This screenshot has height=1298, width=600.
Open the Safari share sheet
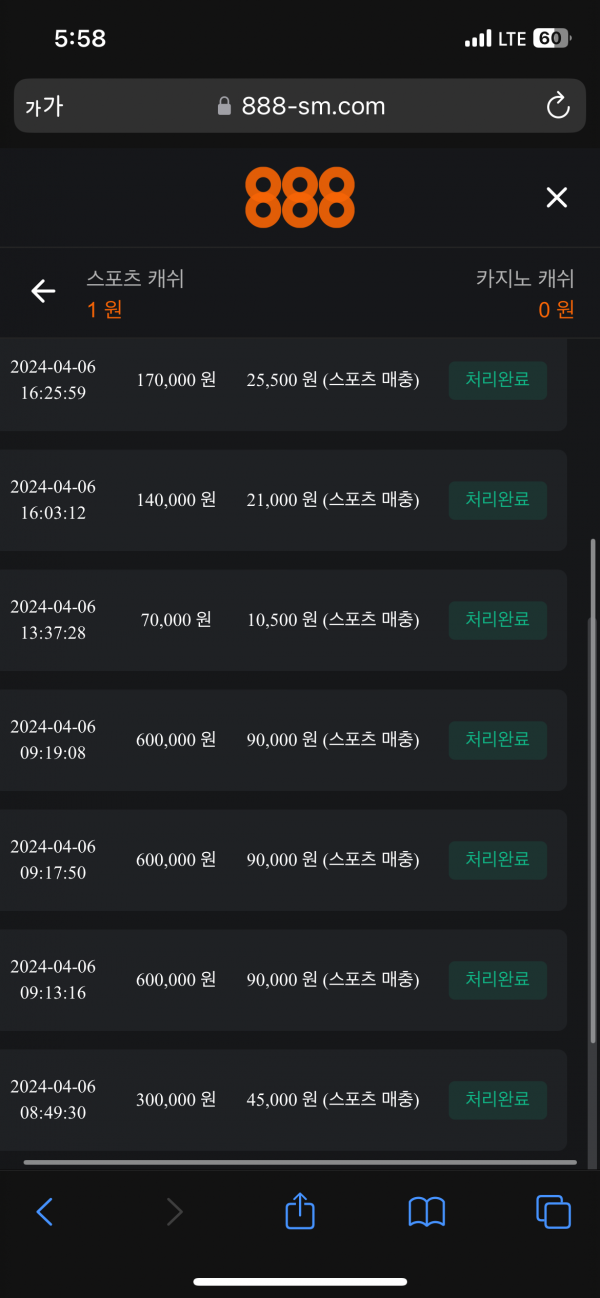coord(300,1211)
